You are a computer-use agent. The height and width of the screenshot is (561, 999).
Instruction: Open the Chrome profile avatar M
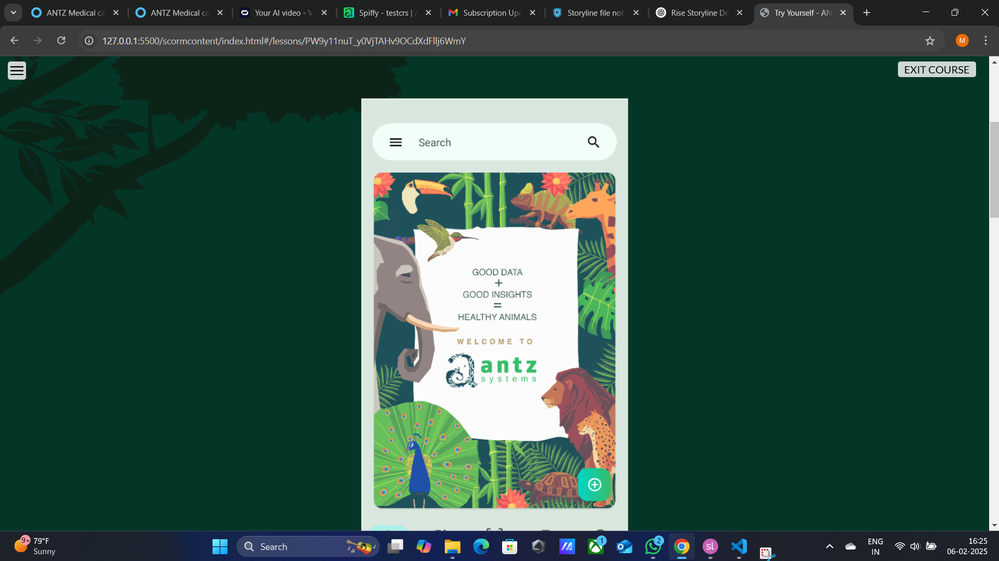(x=962, y=41)
